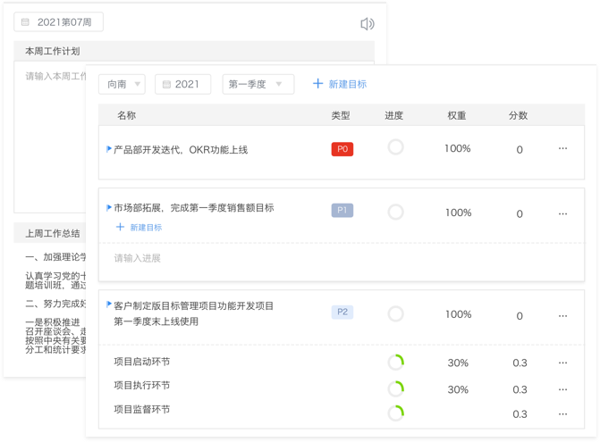
Task: Select the 项目执行环节 sub-item
Action: (x=142, y=385)
